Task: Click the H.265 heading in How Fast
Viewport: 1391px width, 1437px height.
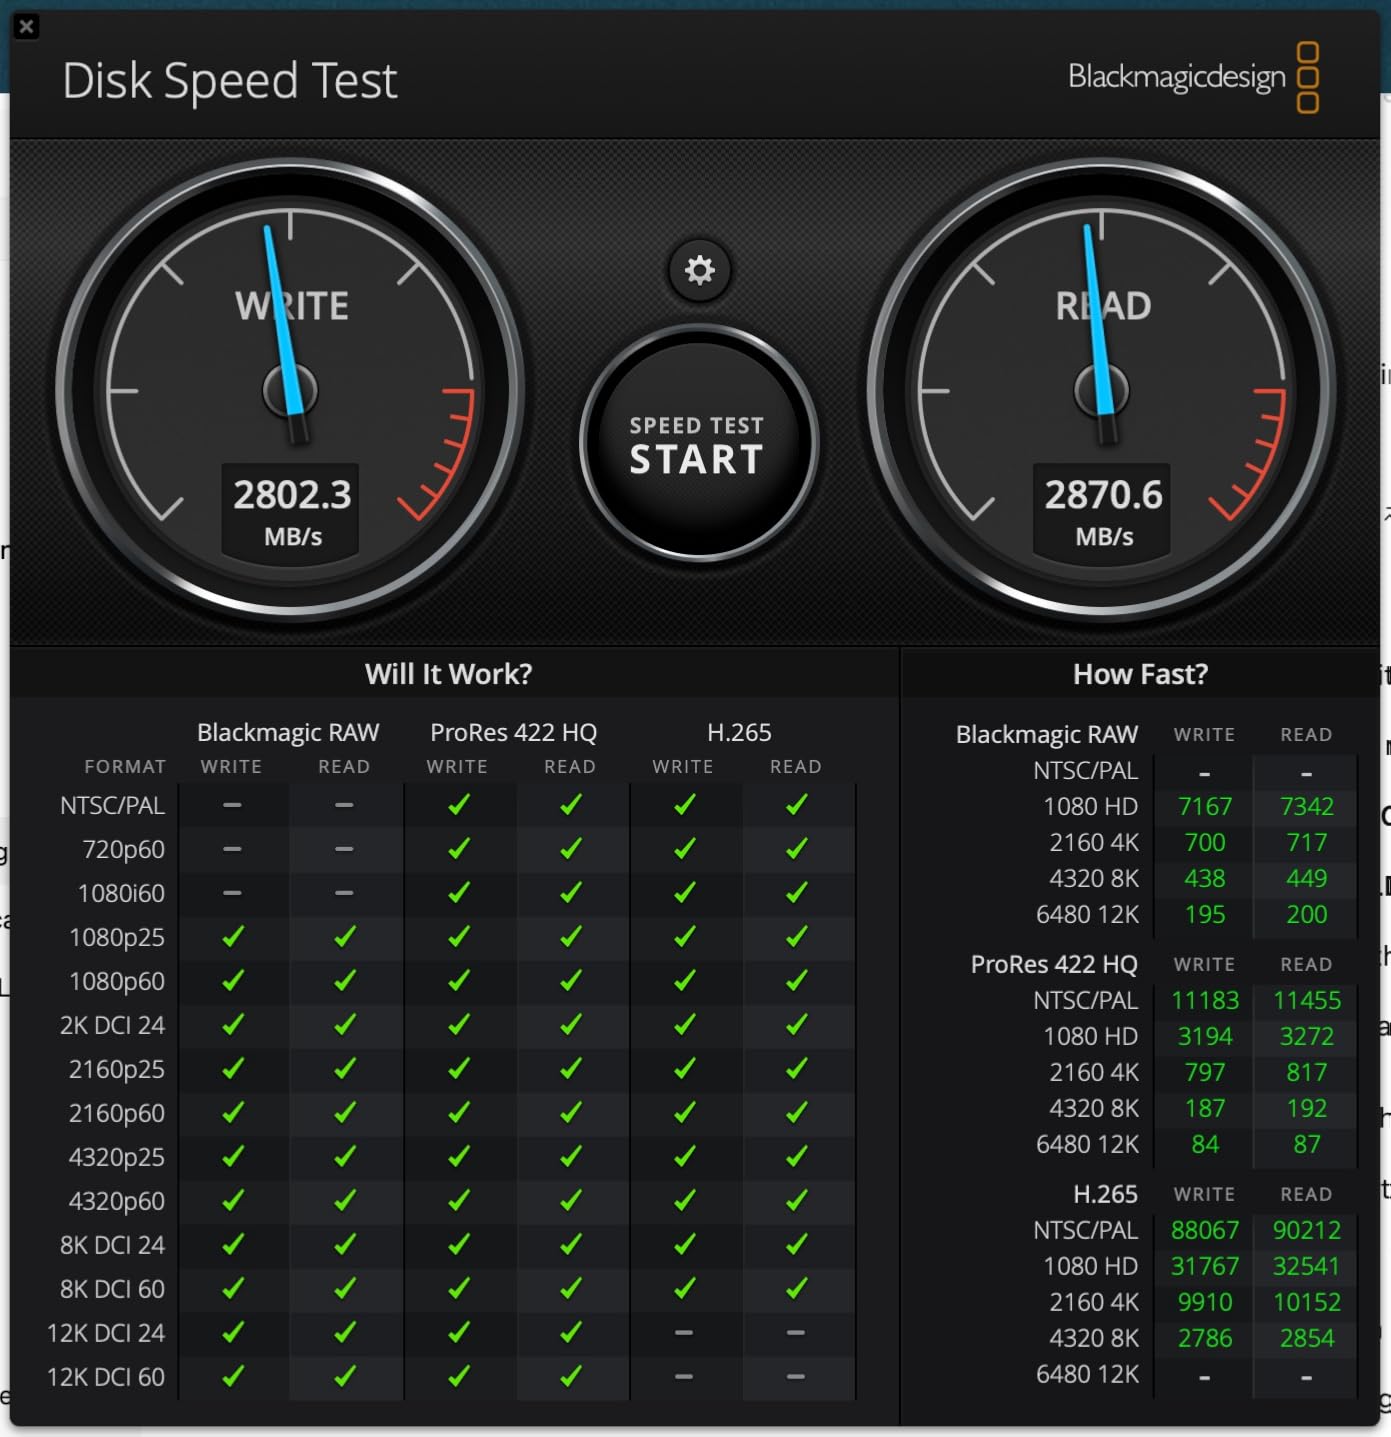Action: click(1105, 1194)
